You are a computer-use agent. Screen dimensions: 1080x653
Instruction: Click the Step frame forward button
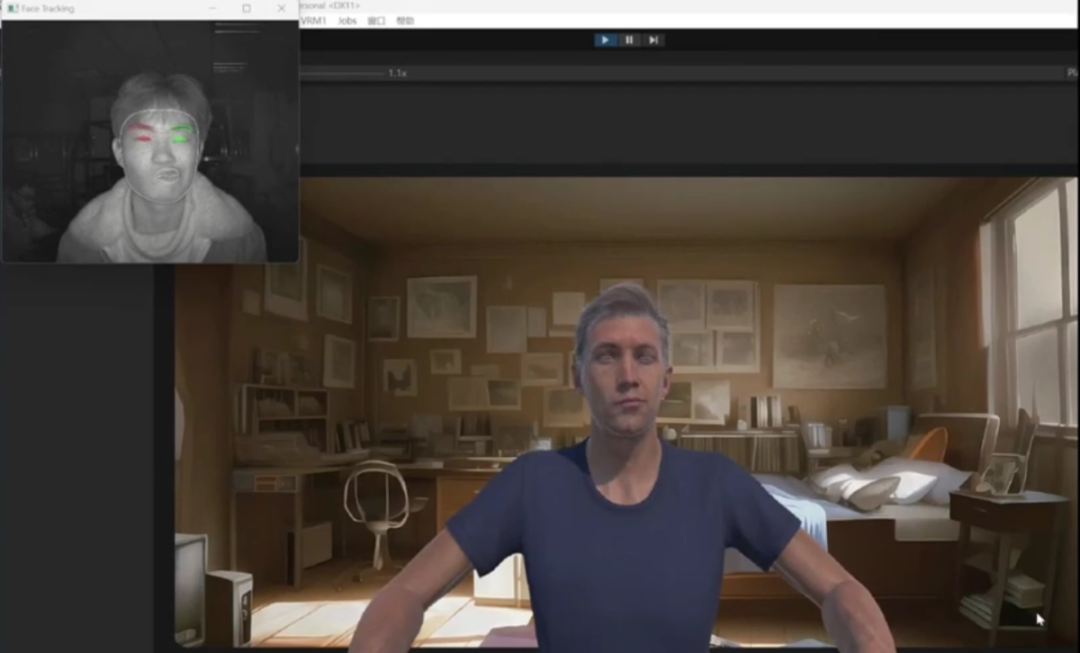653,40
